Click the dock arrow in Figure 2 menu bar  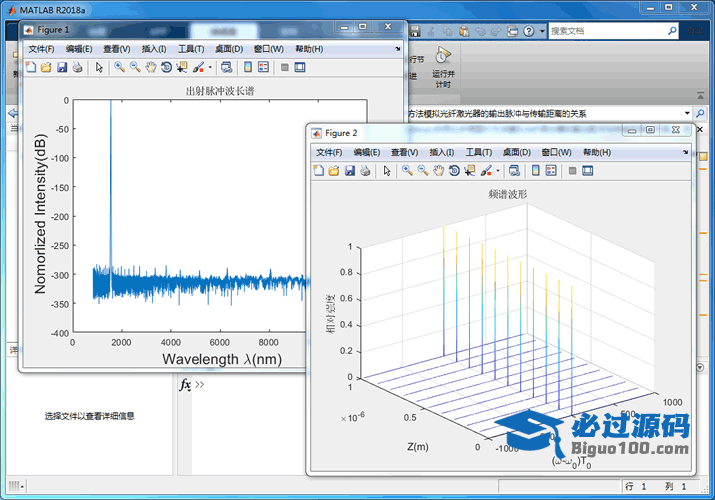pos(685,152)
